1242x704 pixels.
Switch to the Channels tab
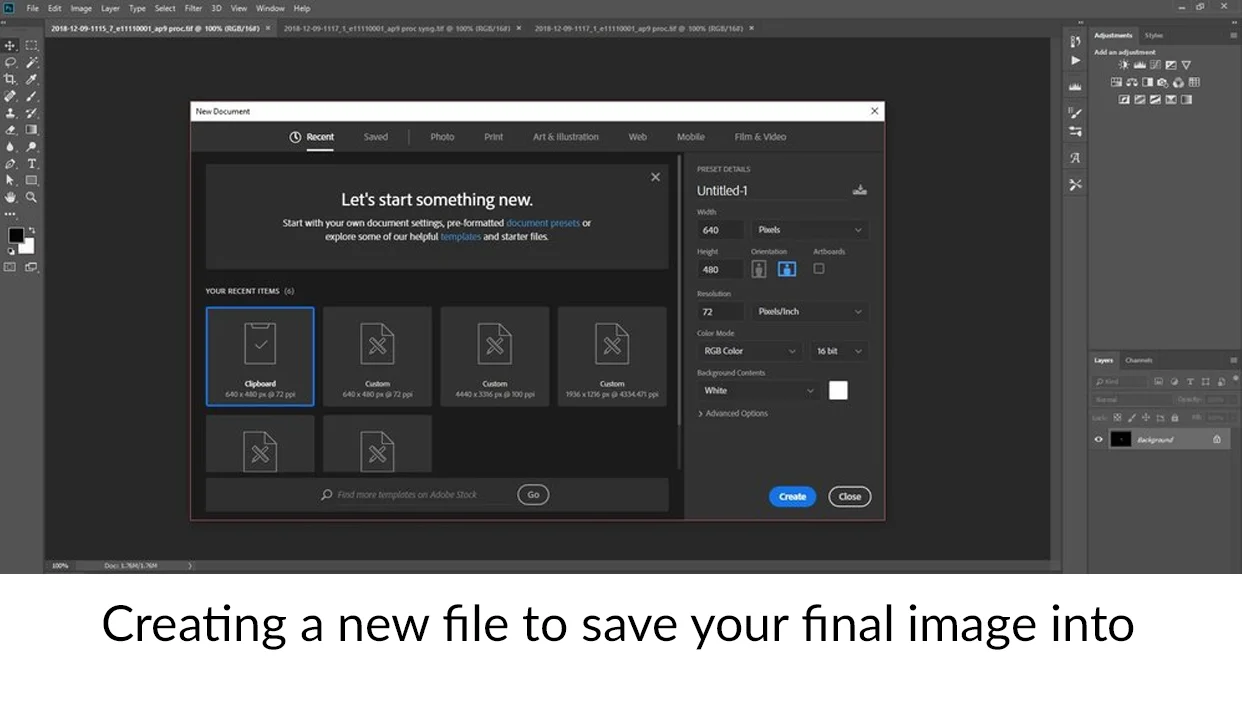(x=1139, y=360)
